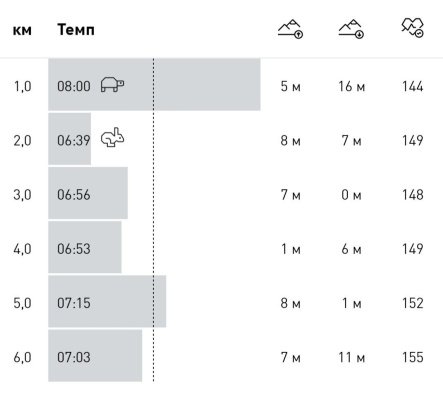Click heart rate value 155
This screenshot has width=443, height=400.
[x=413, y=357]
